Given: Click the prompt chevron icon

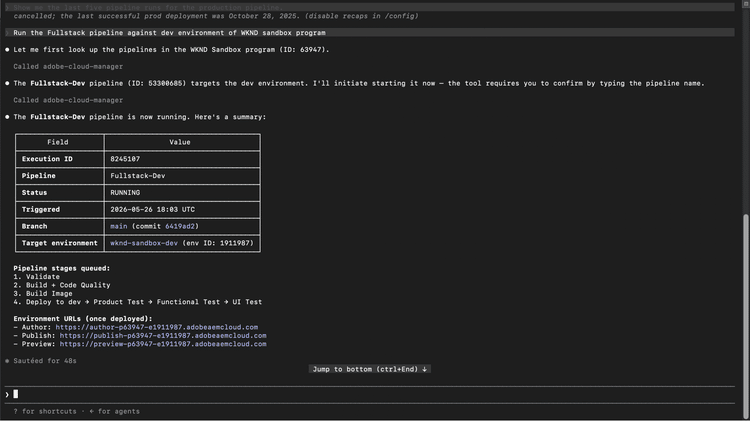Looking at the screenshot, I should tap(7, 395).
